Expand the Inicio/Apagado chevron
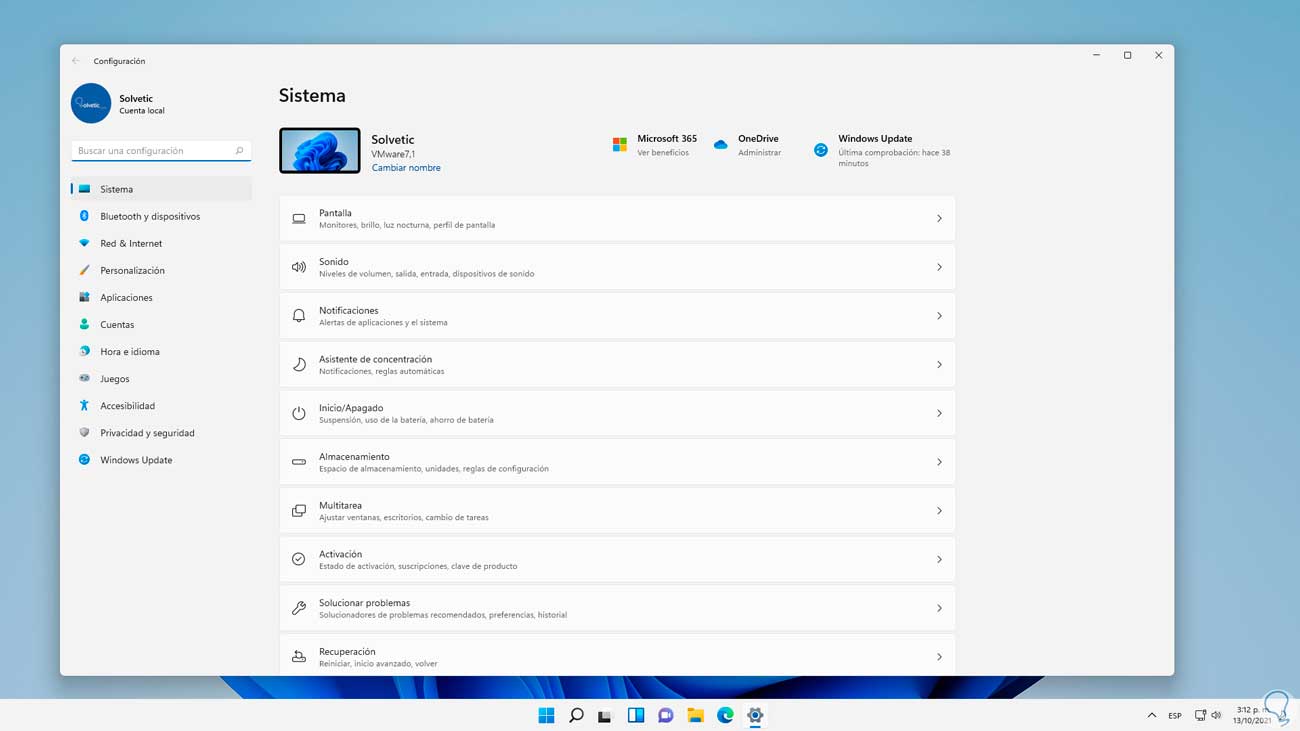Image resolution: width=1300 pixels, height=731 pixels. point(939,413)
